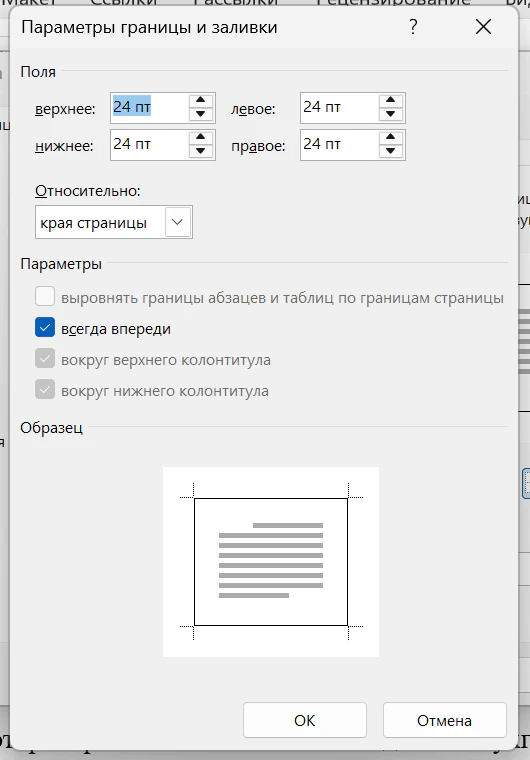Viewport: 530px width, 760px height.
Task: Click the help question mark icon
Action: (x=413, y=27)
